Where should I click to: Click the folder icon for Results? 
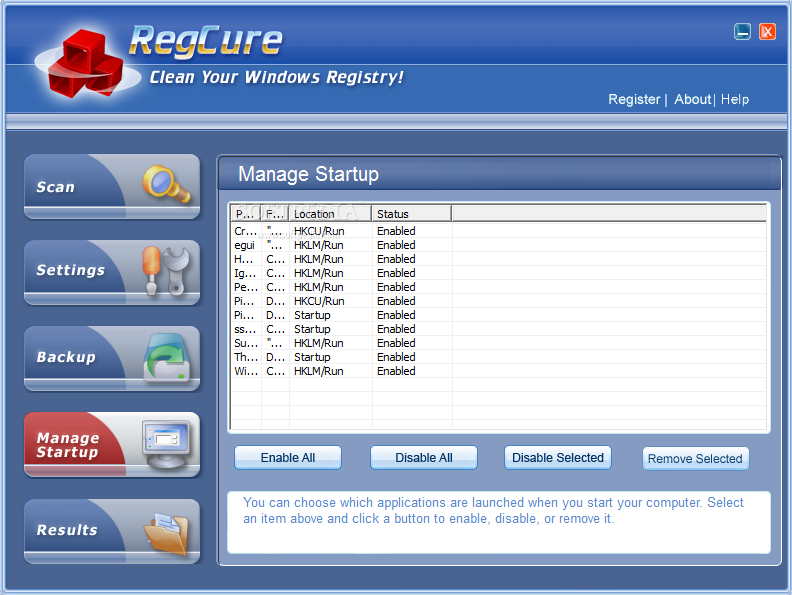(166, 532)
